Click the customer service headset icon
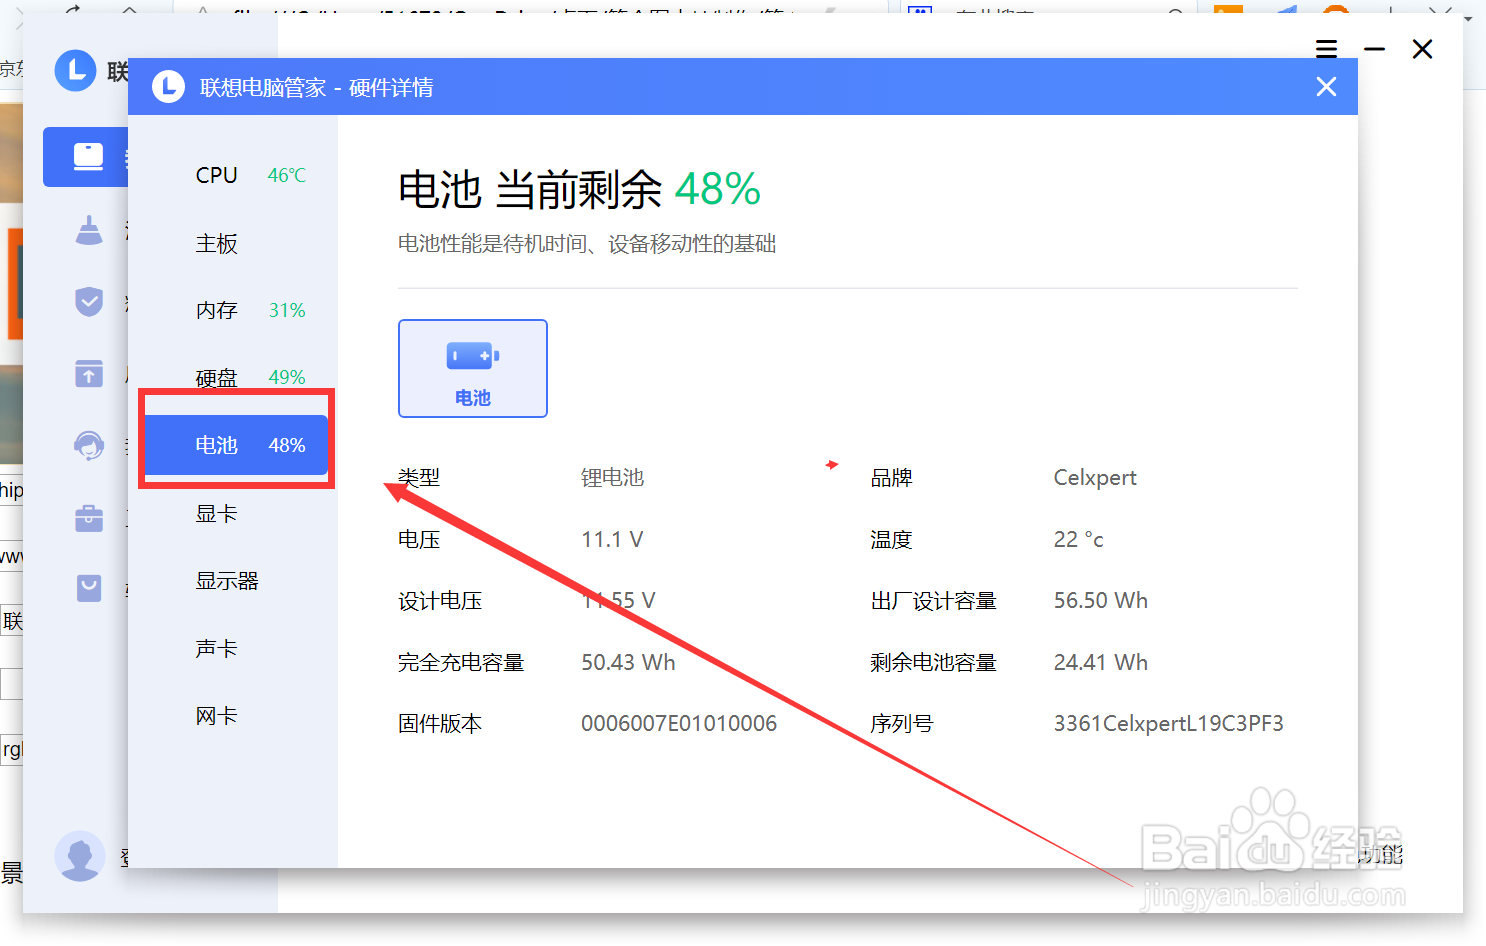Screen dimensions: 1486x946 (89, 445)
